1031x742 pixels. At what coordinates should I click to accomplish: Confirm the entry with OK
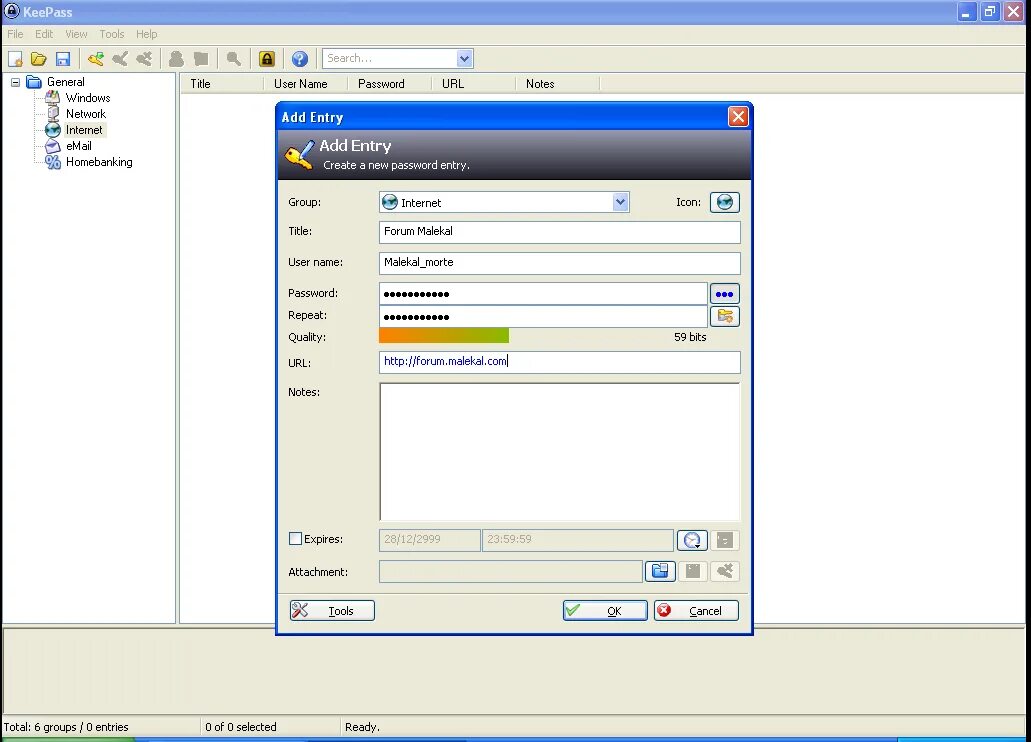coord(605,610)
